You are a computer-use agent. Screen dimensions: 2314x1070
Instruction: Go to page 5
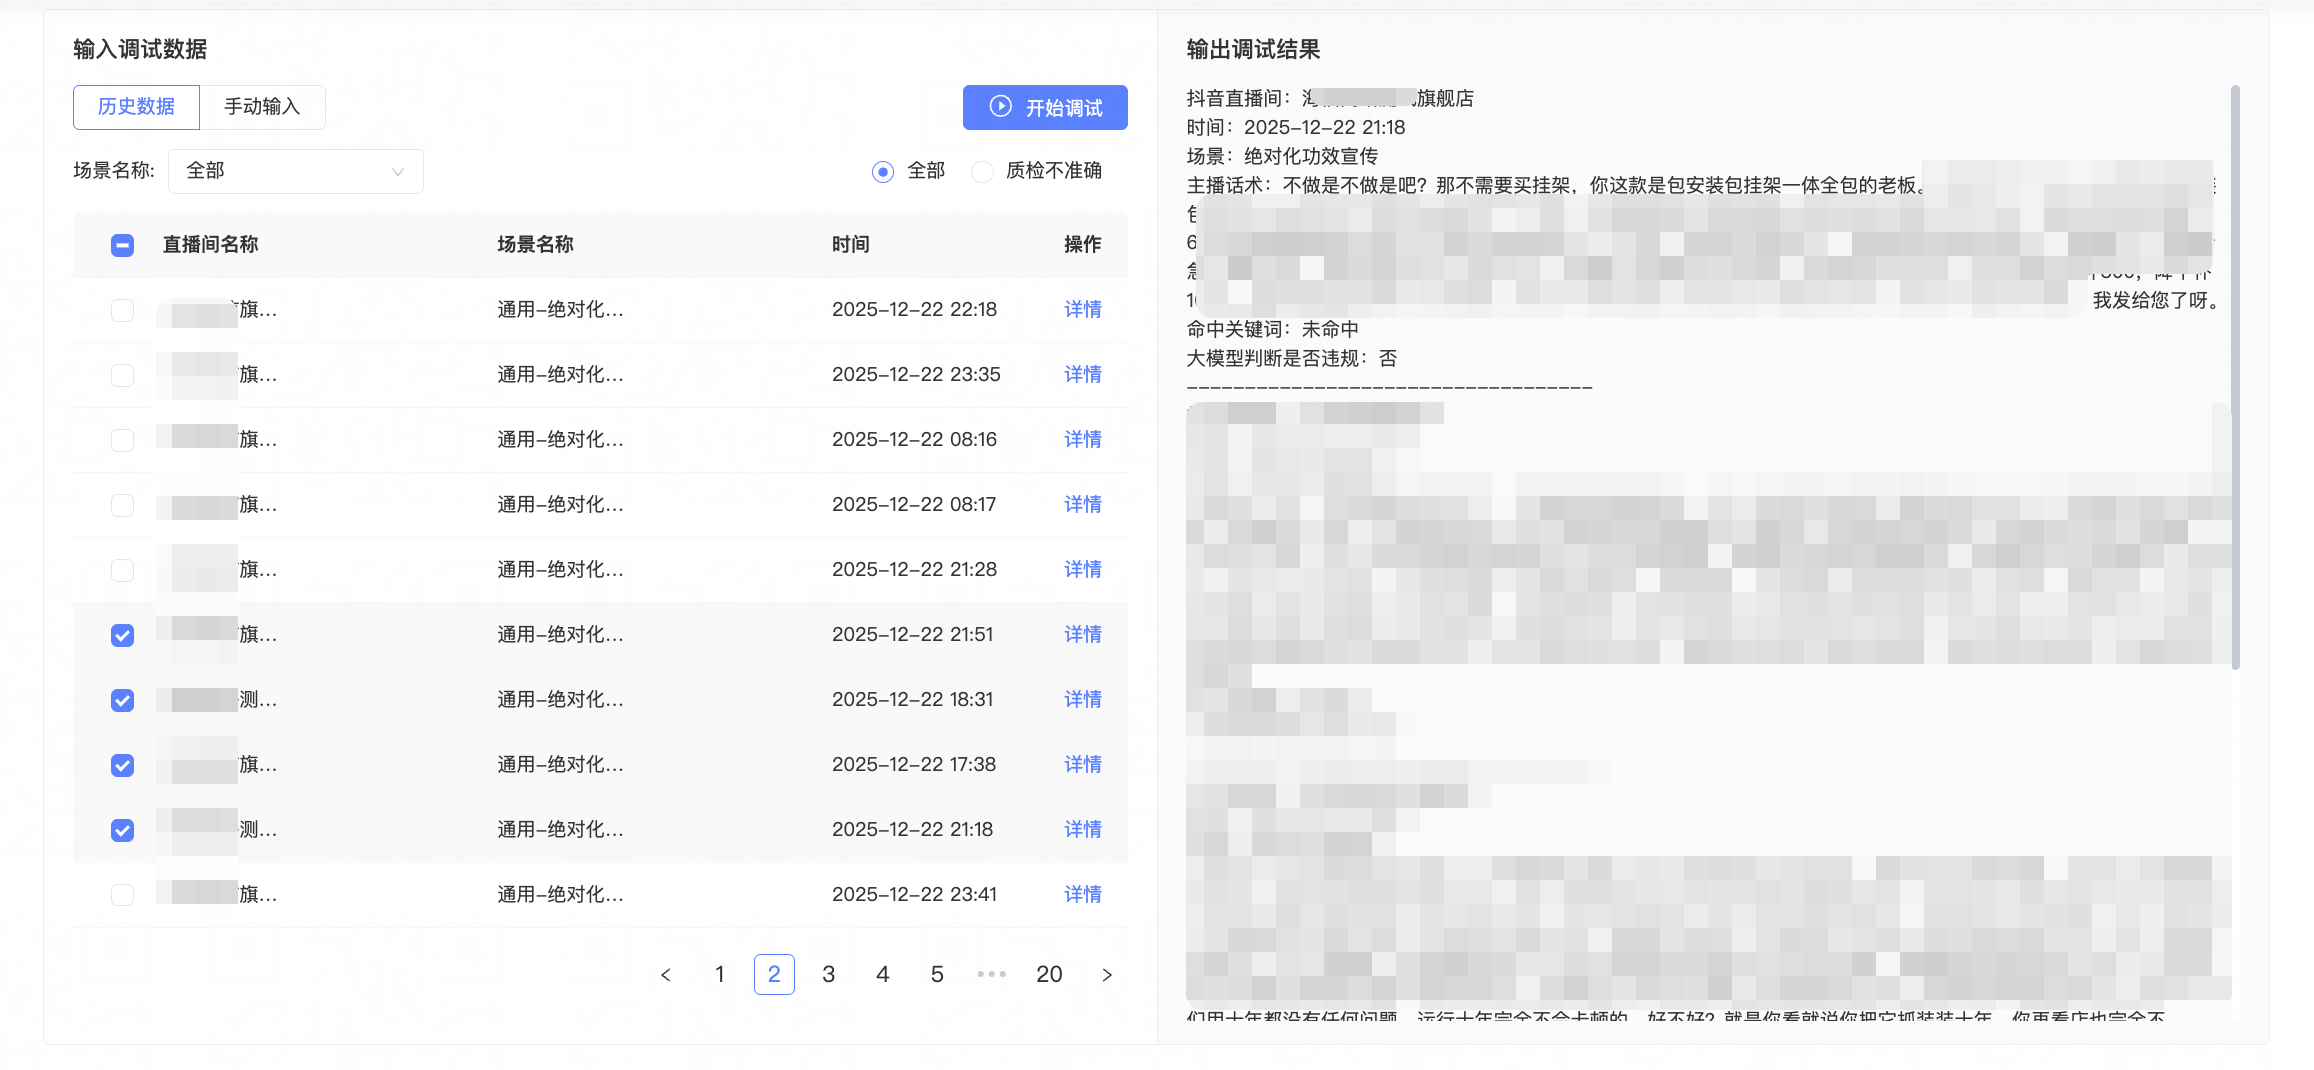(x=937, y=975)
